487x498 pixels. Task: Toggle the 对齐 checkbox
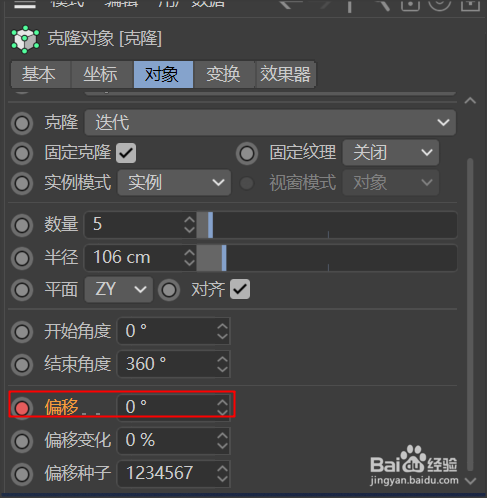240,289
